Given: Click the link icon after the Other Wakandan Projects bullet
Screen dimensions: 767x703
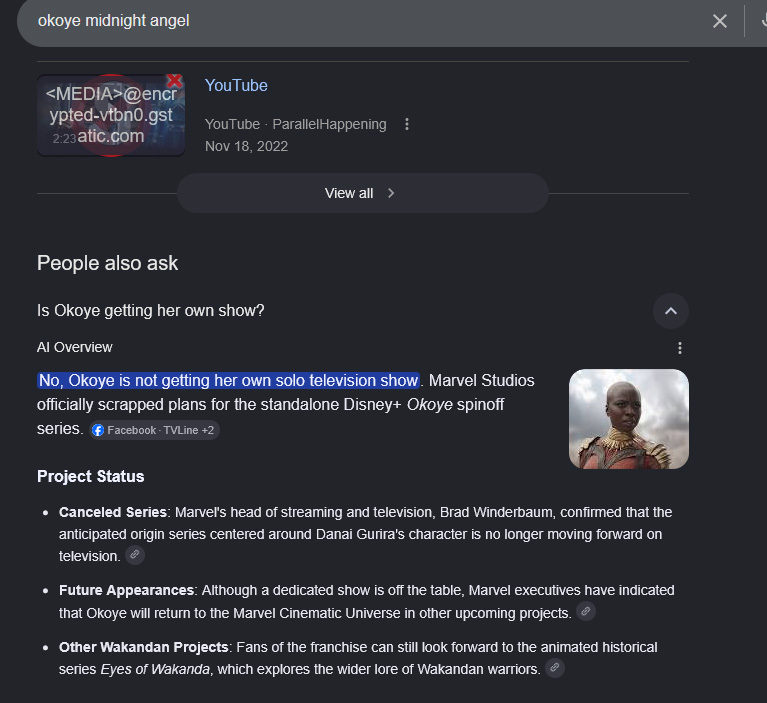Looking at the screenshot, I should pos(555,668).
